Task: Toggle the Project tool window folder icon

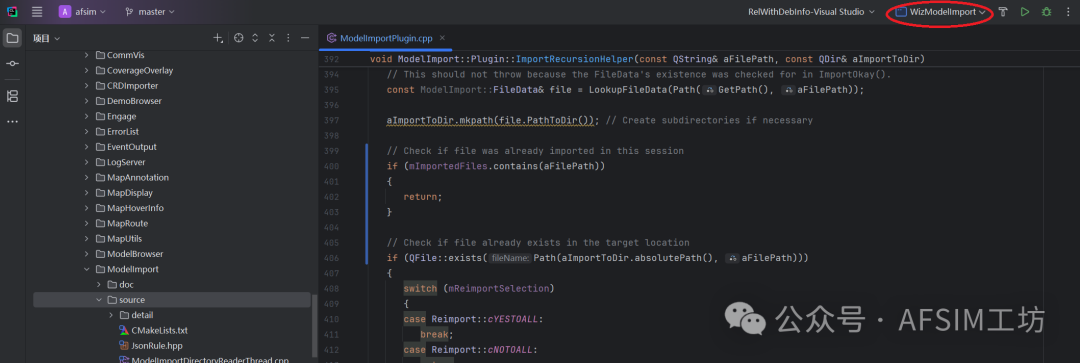Action: pos(12,38)
